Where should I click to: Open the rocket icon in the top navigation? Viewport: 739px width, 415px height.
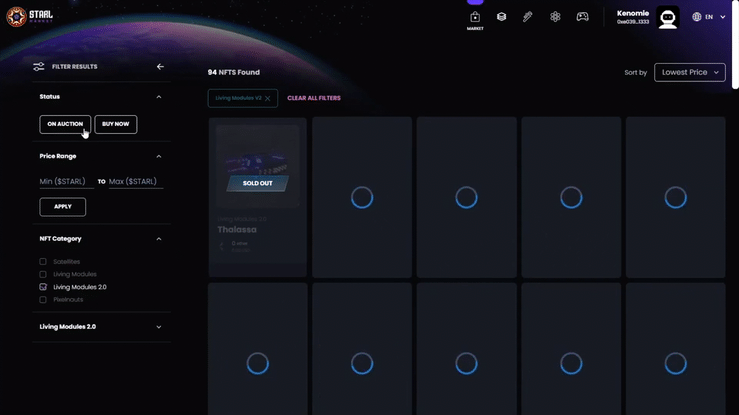(528, 17)
